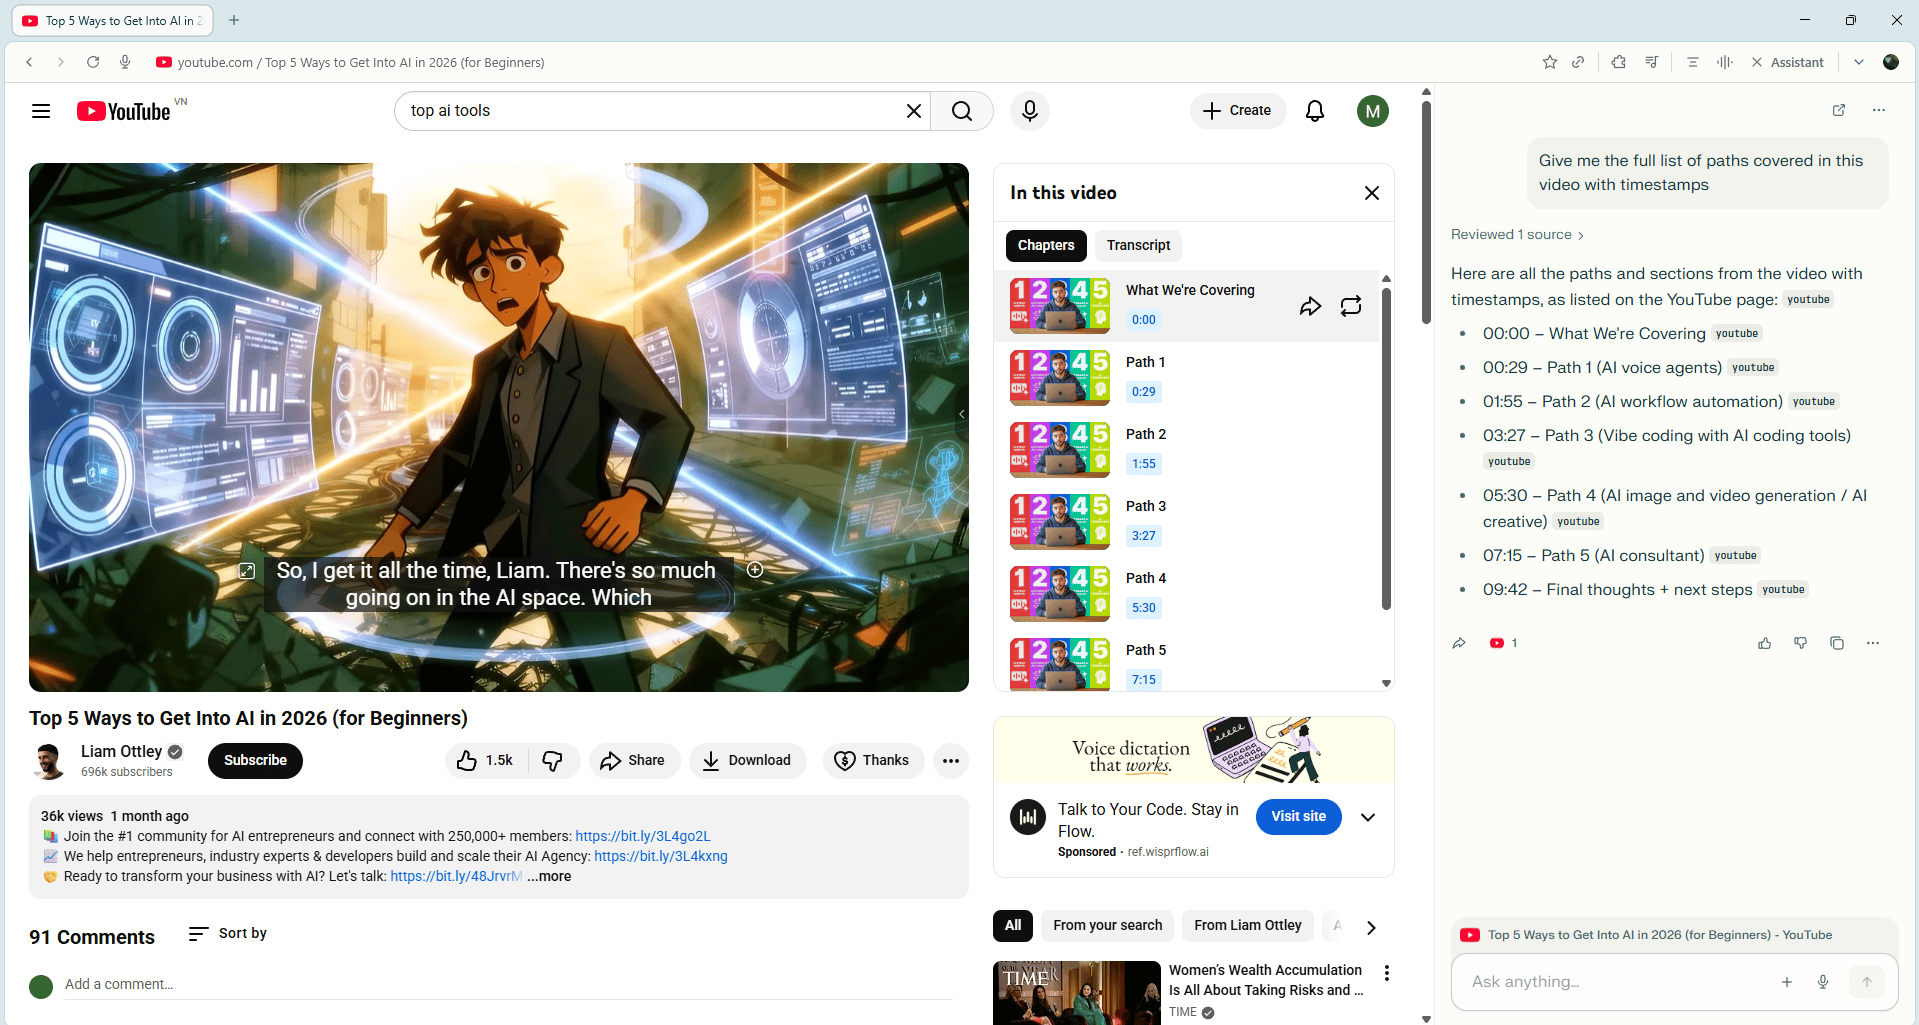Expand the Reviewed 1 source disclosure

[x=1517, y=235]
